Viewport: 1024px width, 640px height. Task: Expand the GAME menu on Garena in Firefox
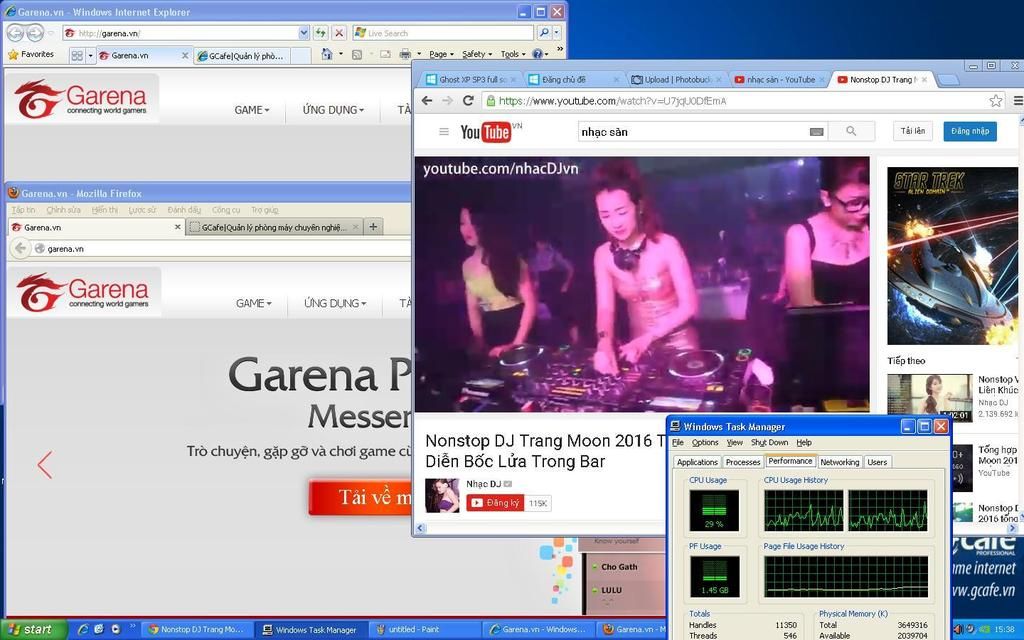[x=253, y=303]
